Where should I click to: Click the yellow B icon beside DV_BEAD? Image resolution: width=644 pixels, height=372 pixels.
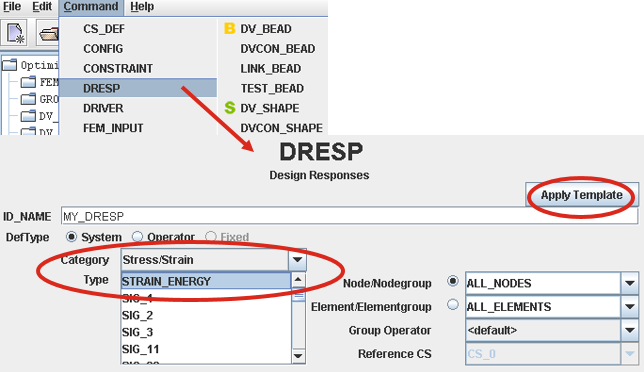[x=229, y=29]
